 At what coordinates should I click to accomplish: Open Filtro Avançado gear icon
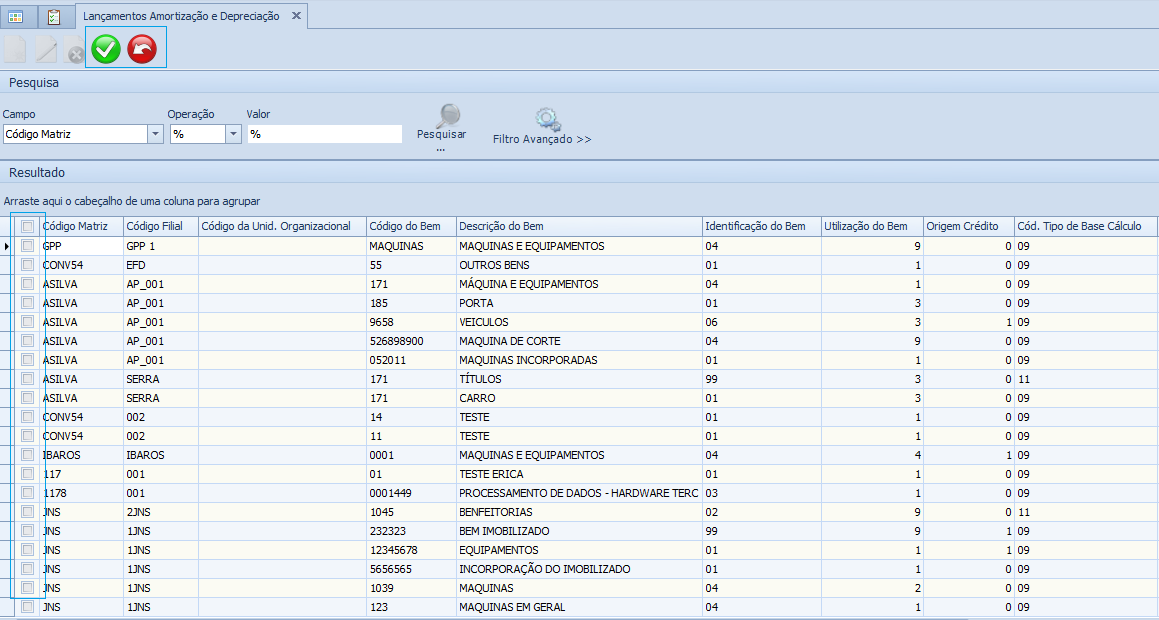coord(546,120)
